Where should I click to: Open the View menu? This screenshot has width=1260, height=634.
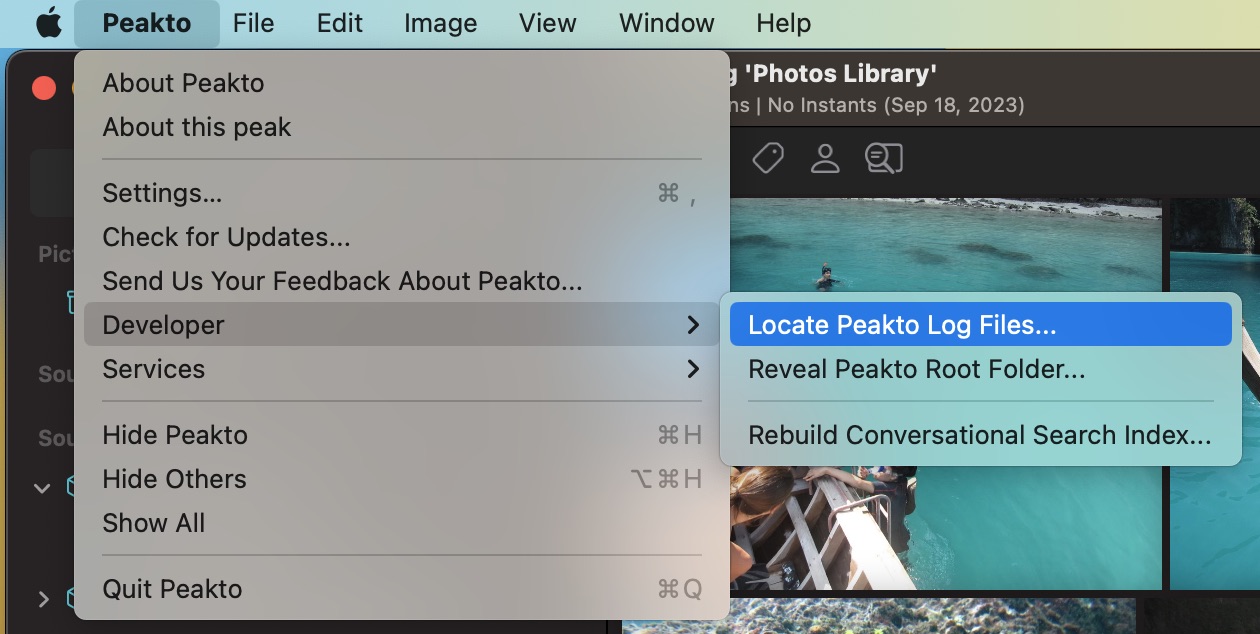[x=548, y=23]
